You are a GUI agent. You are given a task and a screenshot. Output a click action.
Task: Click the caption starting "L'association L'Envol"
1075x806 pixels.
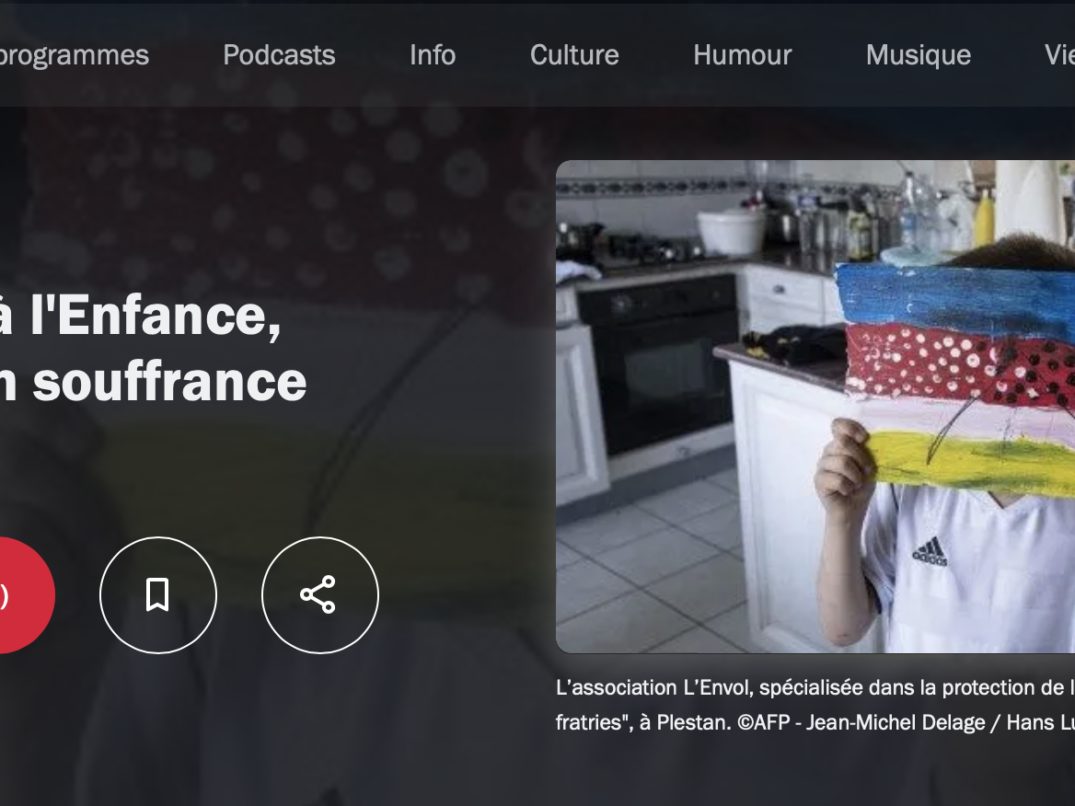coord(815,705)
